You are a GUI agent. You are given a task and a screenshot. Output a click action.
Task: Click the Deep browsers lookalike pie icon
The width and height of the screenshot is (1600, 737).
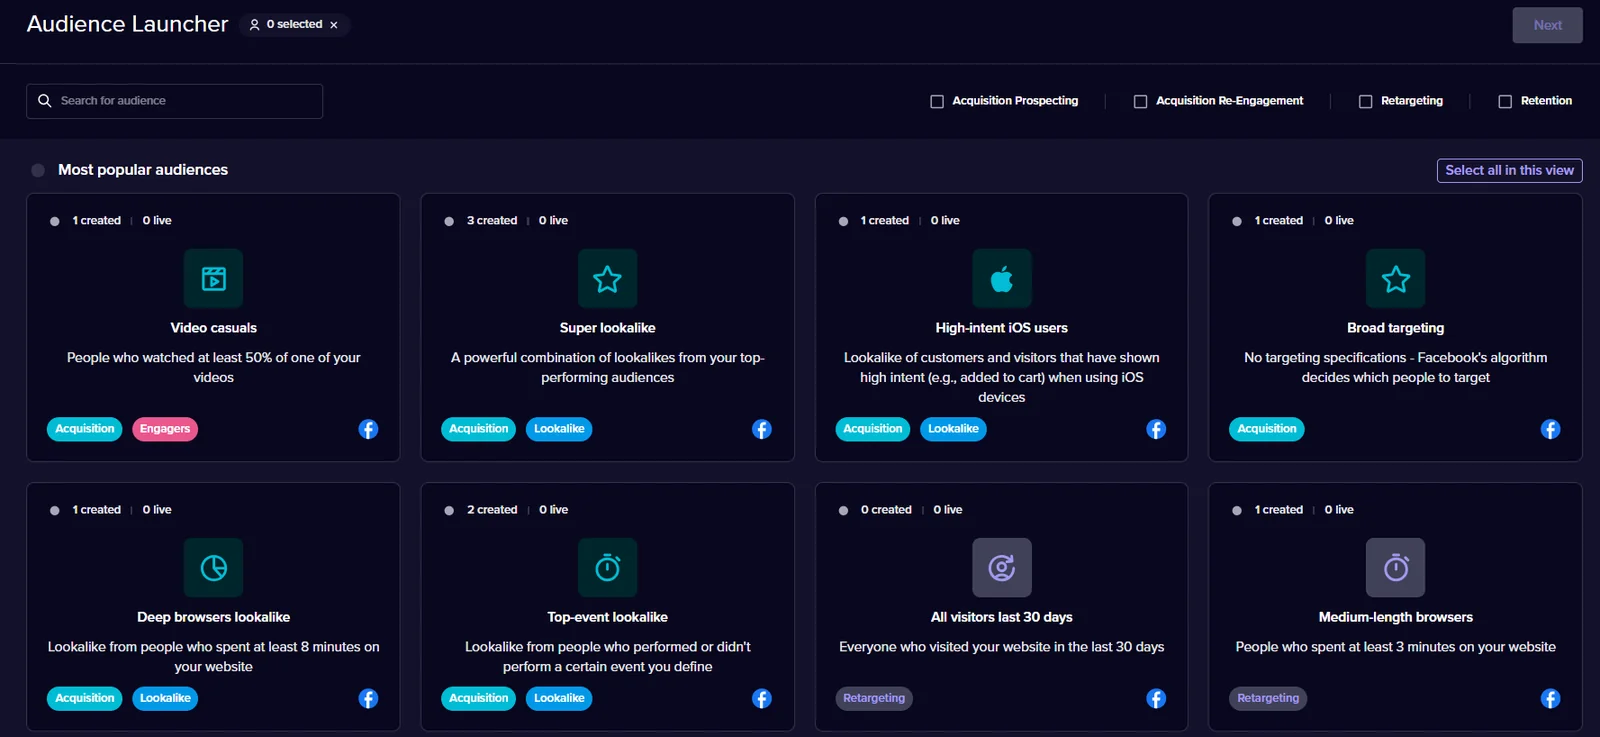pyautogui.click(x=213, y=568)
